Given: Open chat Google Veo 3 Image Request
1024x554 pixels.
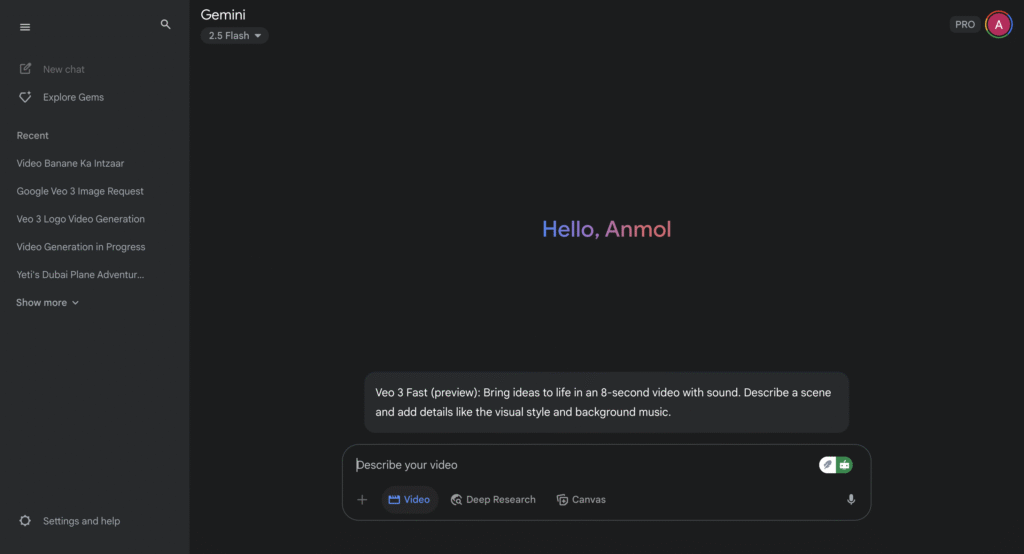Looking at the screenshot, I should [x=80, y=191].
